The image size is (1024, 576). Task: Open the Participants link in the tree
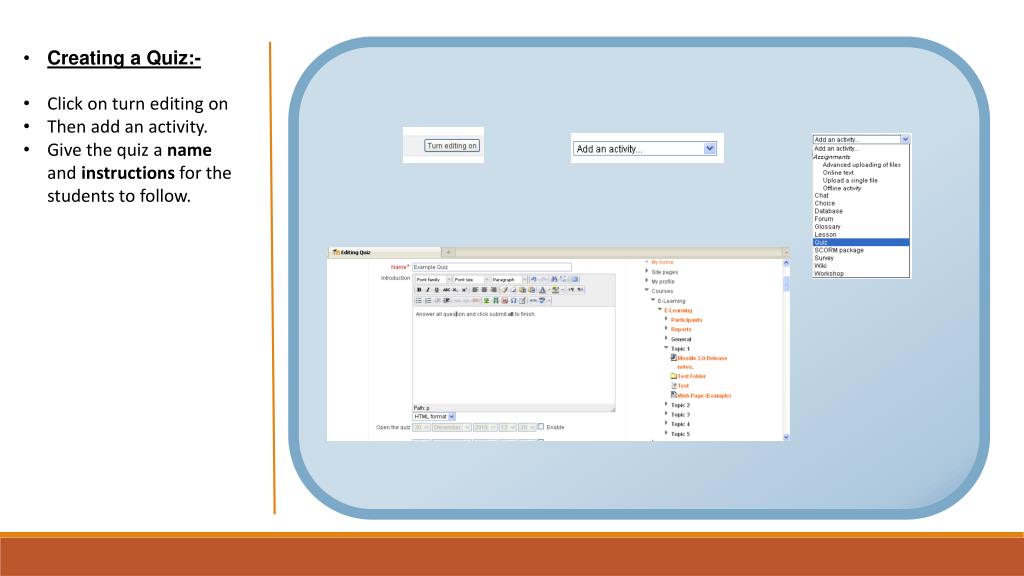coord(686,320)
